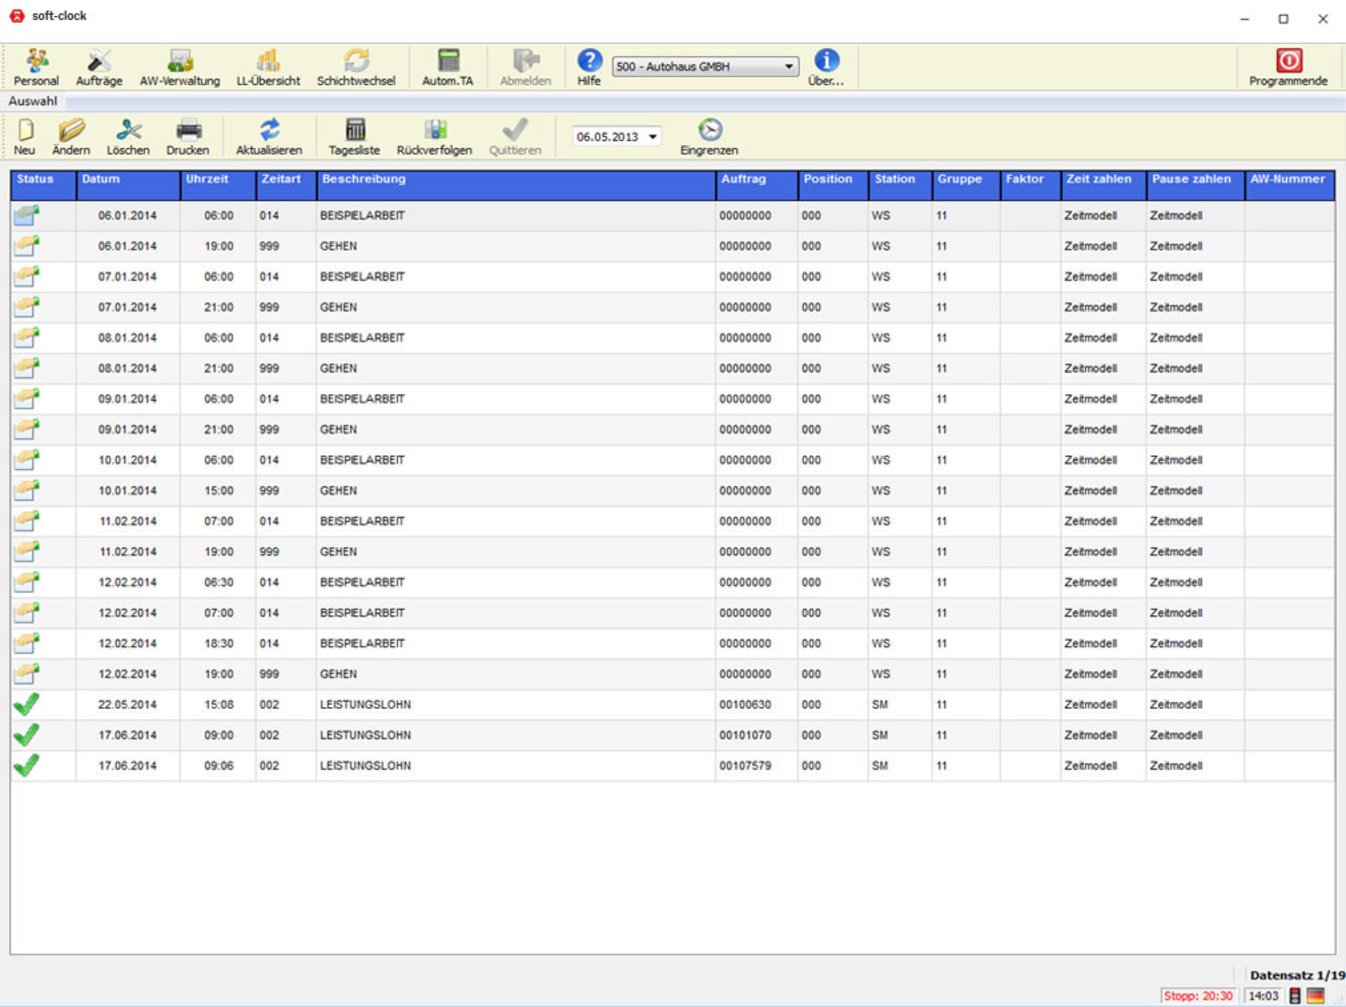The height and width of the screenshot is (1007, 1346).
Task: Click the flag icon in status bar
Action: (x=1316, y=996)
